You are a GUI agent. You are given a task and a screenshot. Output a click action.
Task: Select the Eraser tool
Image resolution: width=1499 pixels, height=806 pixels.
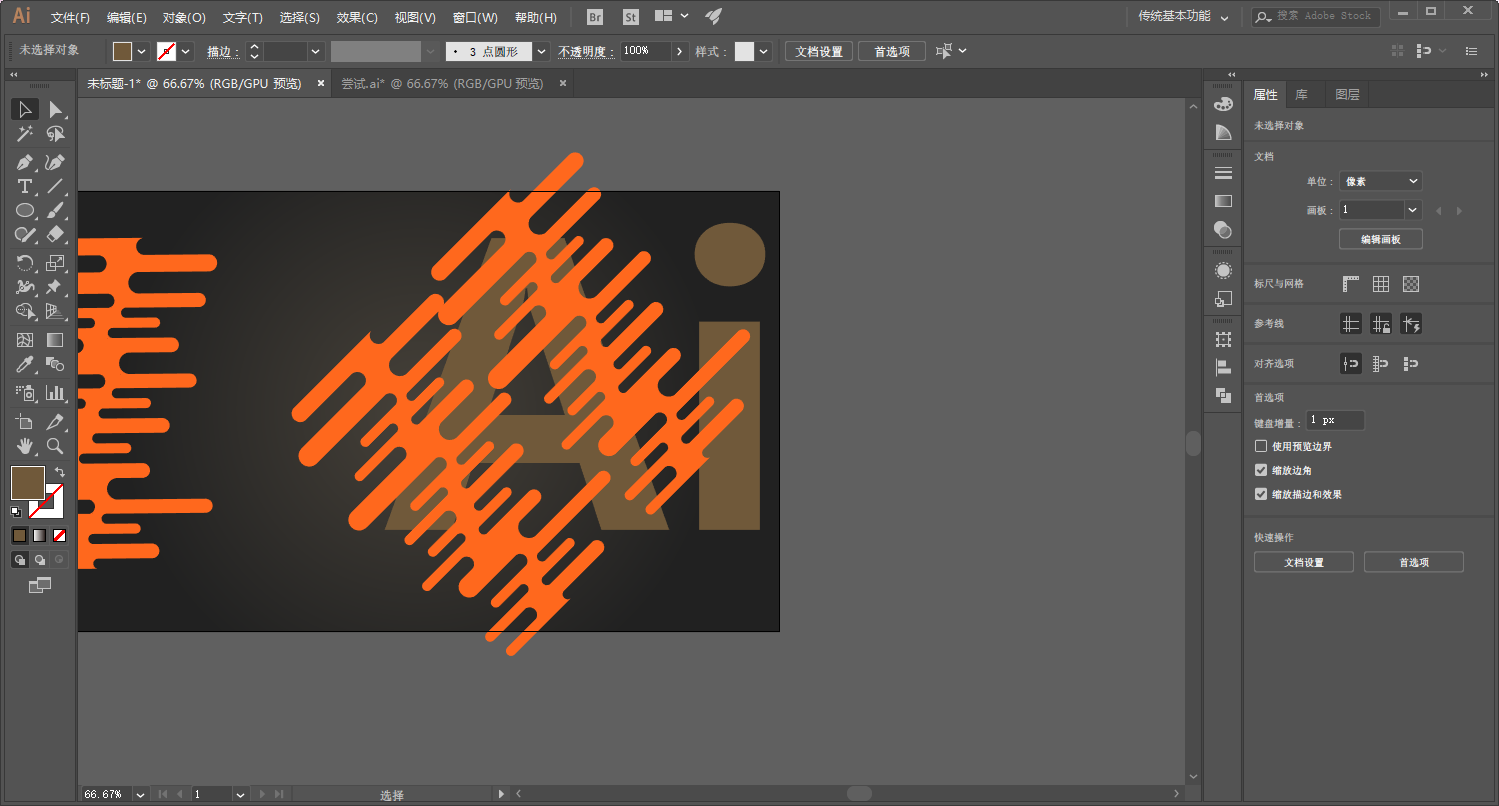55,234
